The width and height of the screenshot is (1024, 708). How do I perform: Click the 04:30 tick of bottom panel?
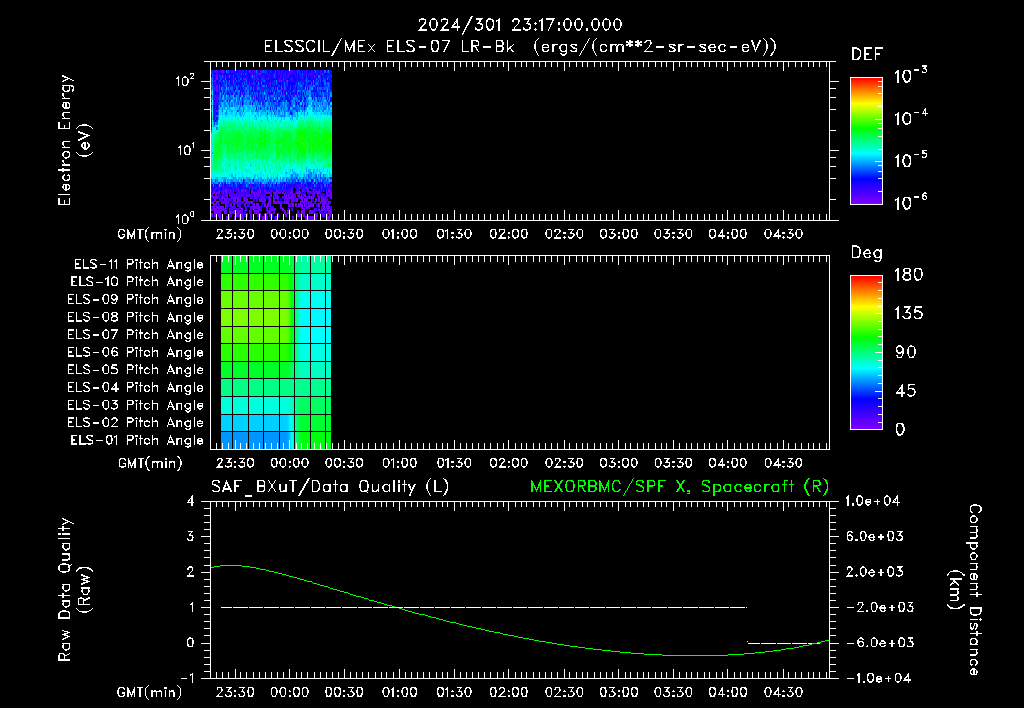point(782,692)
